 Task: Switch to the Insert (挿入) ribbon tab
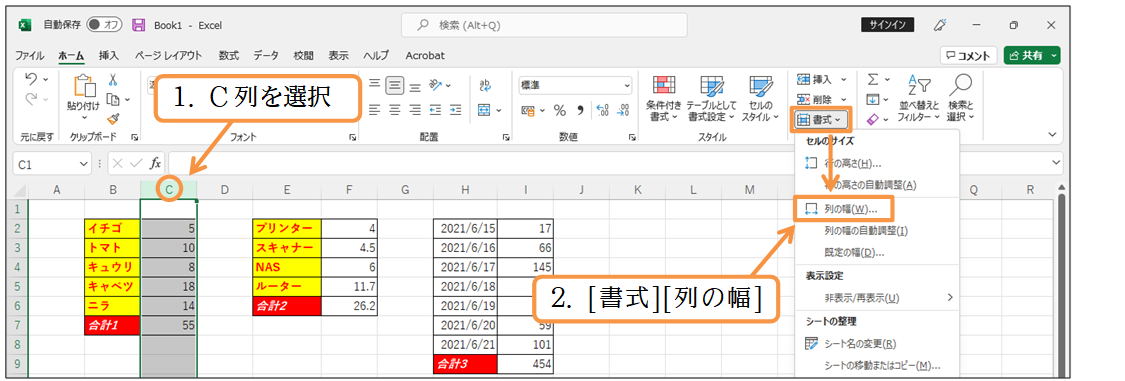coord(109,55)
